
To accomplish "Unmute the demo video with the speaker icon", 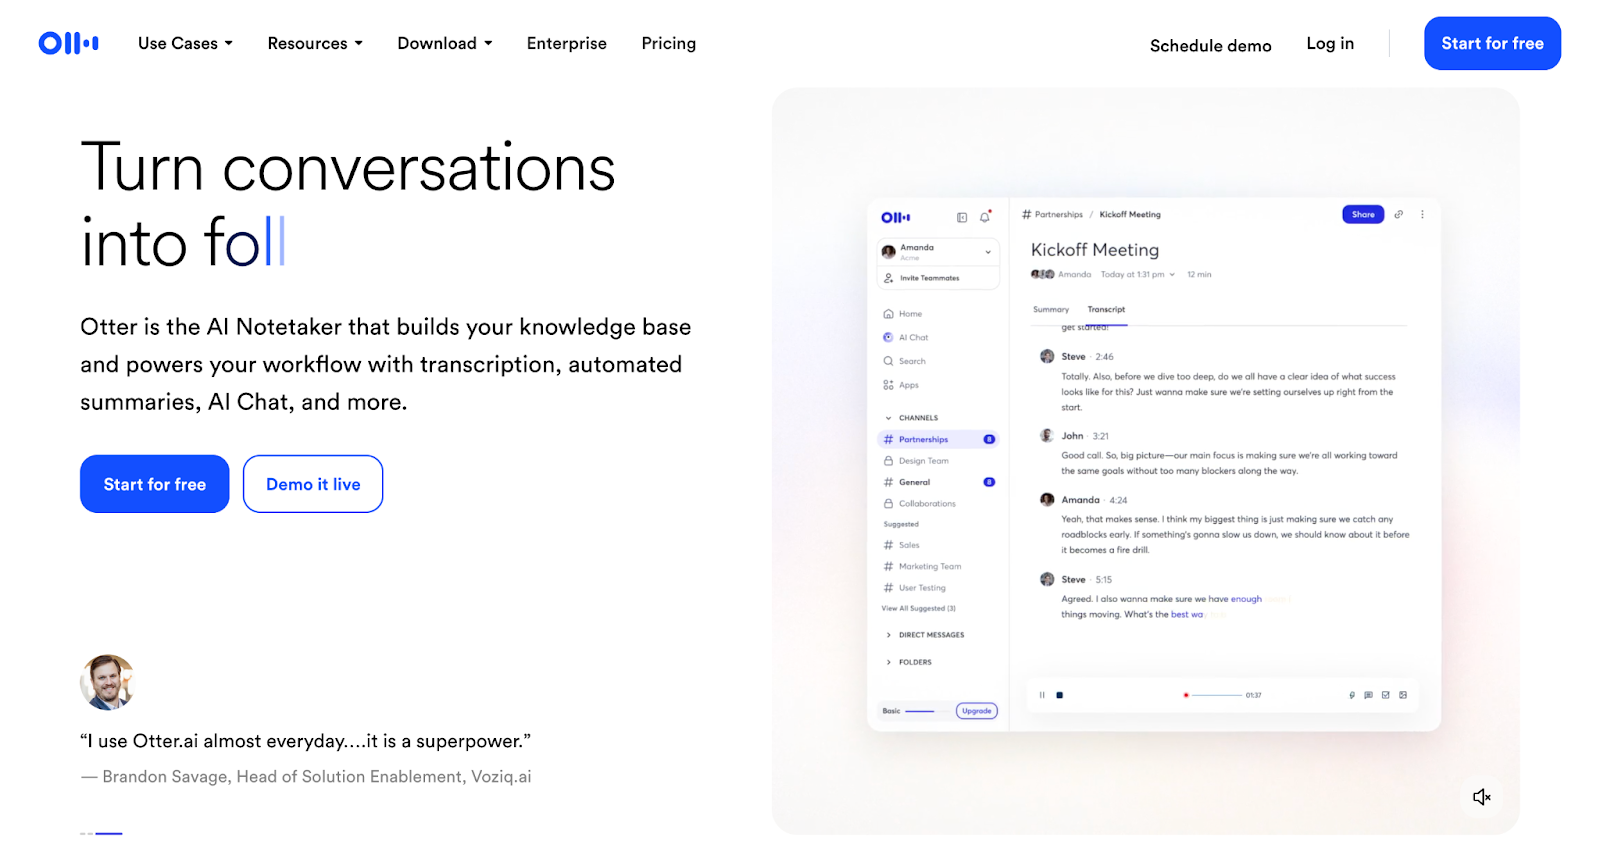I will pyautogui.click(x=1481, y=796).
